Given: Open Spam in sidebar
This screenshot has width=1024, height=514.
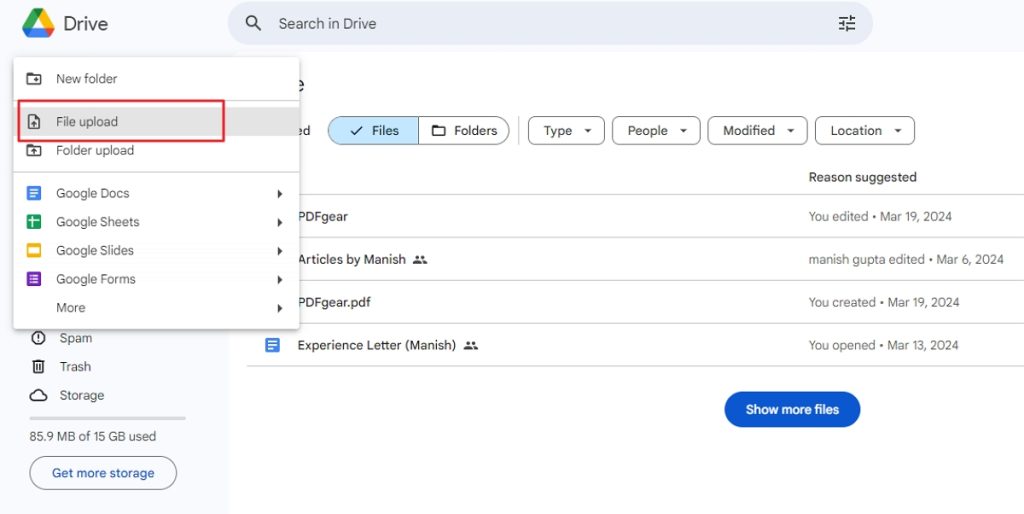Looking at the screenshot, I should point(76,338).
